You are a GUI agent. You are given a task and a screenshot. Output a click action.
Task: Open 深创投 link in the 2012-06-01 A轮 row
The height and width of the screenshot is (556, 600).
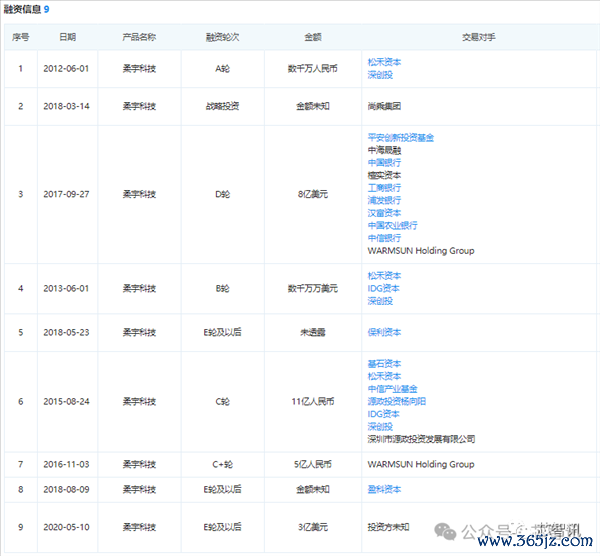pyautogui.click(x=380, y=75)
